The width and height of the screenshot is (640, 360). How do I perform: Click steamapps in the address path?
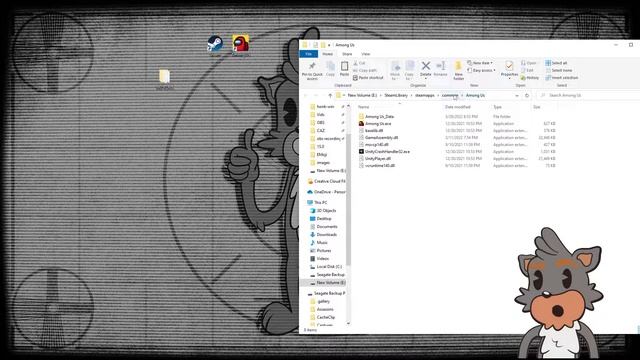tap(425, 96)
